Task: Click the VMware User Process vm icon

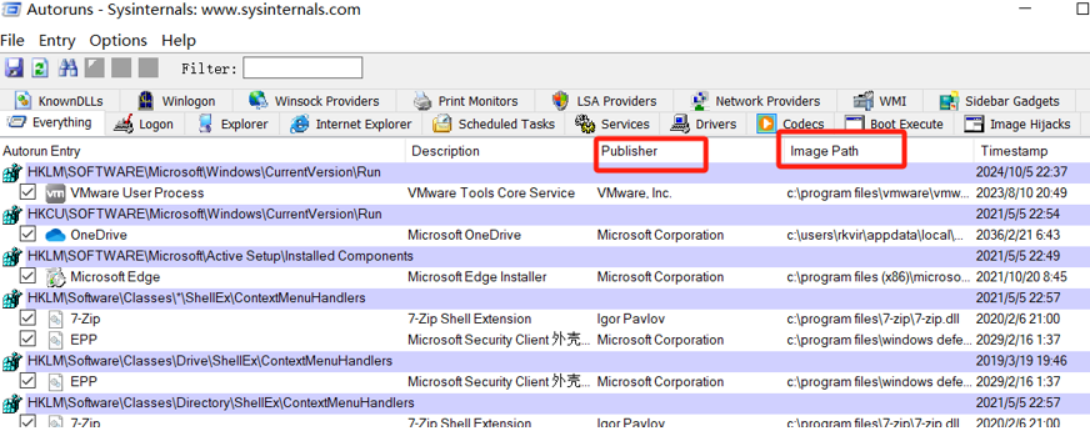Action: point(55,193)
